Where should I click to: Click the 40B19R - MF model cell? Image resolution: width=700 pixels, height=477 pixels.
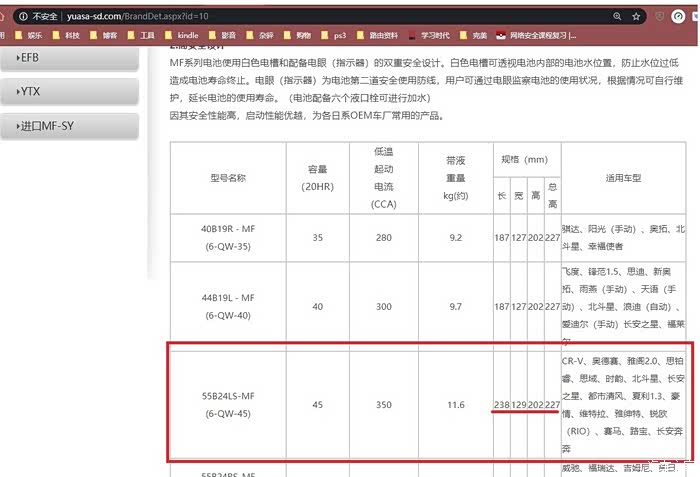(x=228, y=238)
